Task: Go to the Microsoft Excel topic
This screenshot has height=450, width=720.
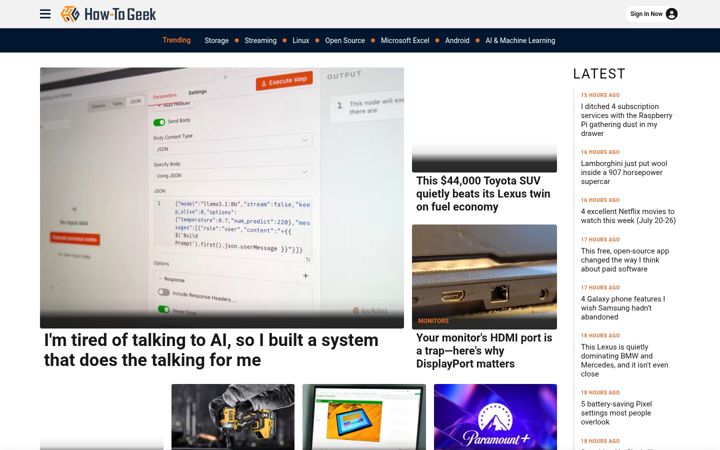Action: (x=405, y=40)
